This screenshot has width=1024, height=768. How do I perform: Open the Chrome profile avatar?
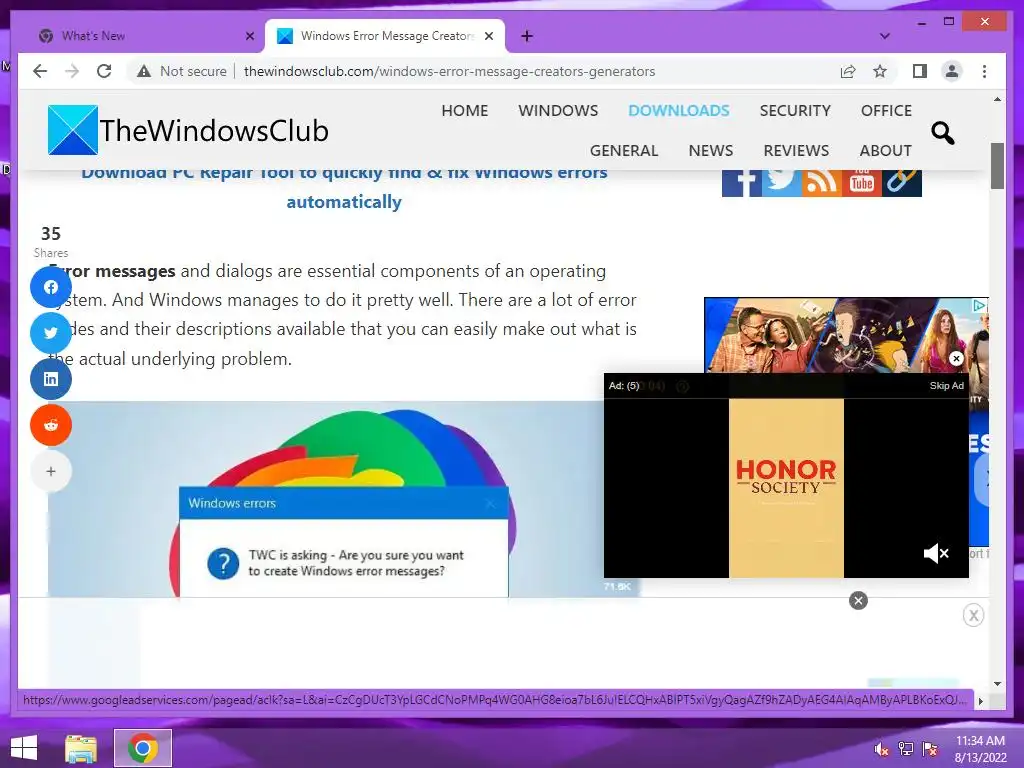click(x=952, y=71)
